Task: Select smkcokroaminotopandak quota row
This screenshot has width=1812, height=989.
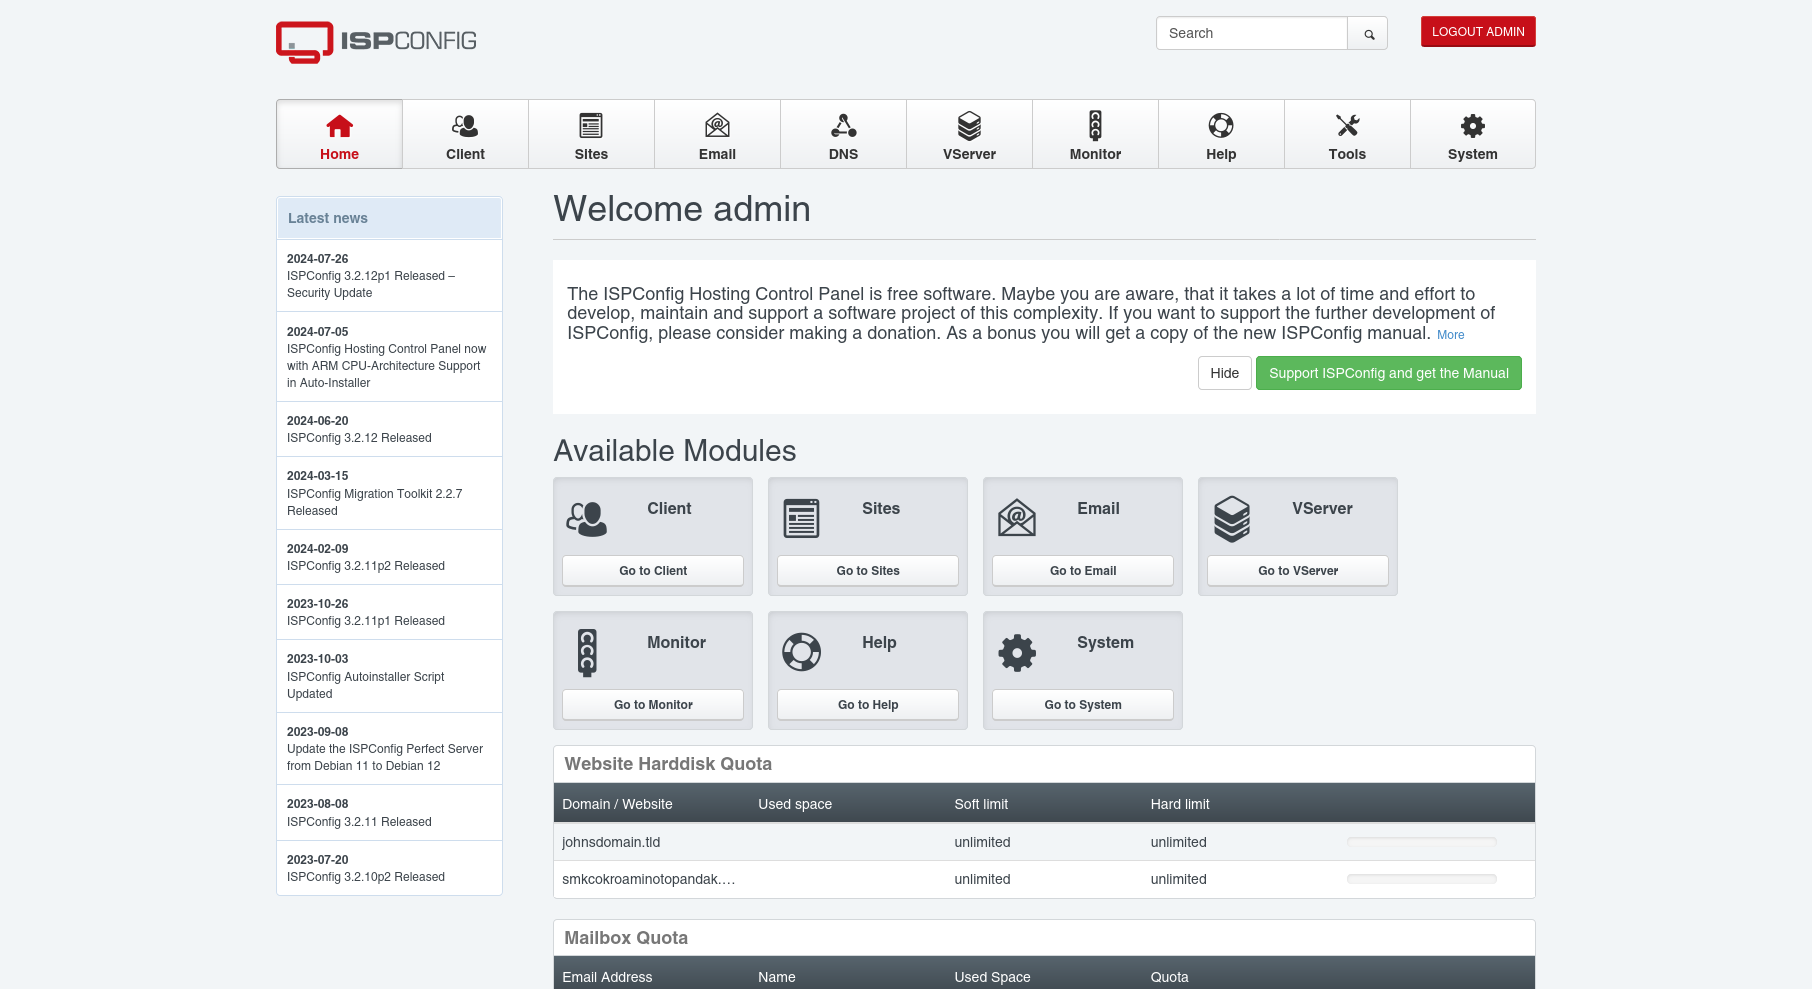Action: click(x=1044, y=880)
